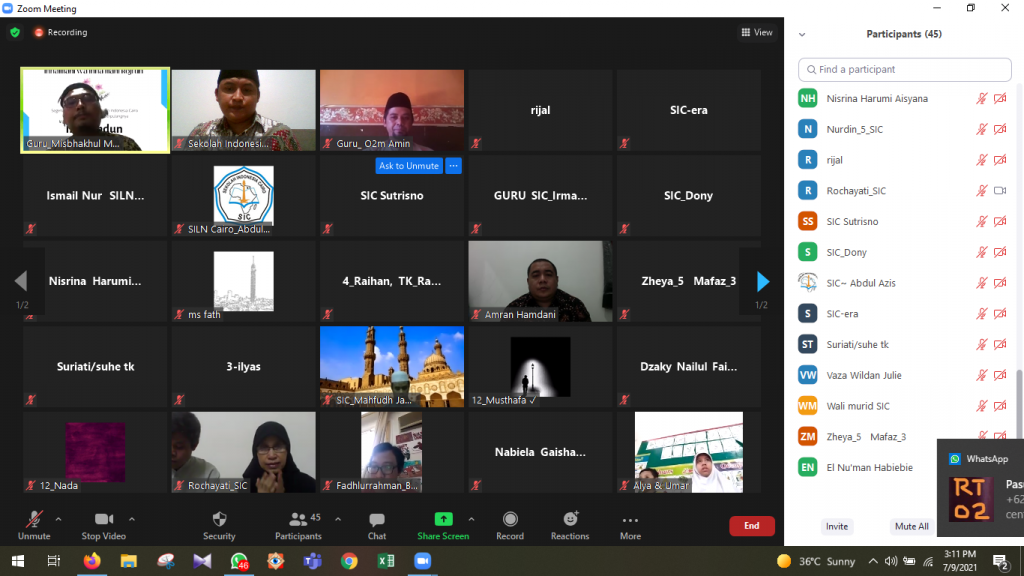
Task: Toggle the Unmute microphone button
Action: pyautogui.click(x=34, y=519)
